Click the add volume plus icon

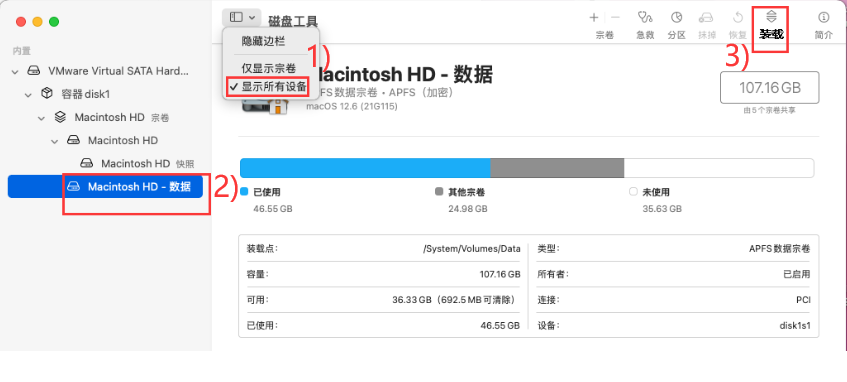pos(594,18)
